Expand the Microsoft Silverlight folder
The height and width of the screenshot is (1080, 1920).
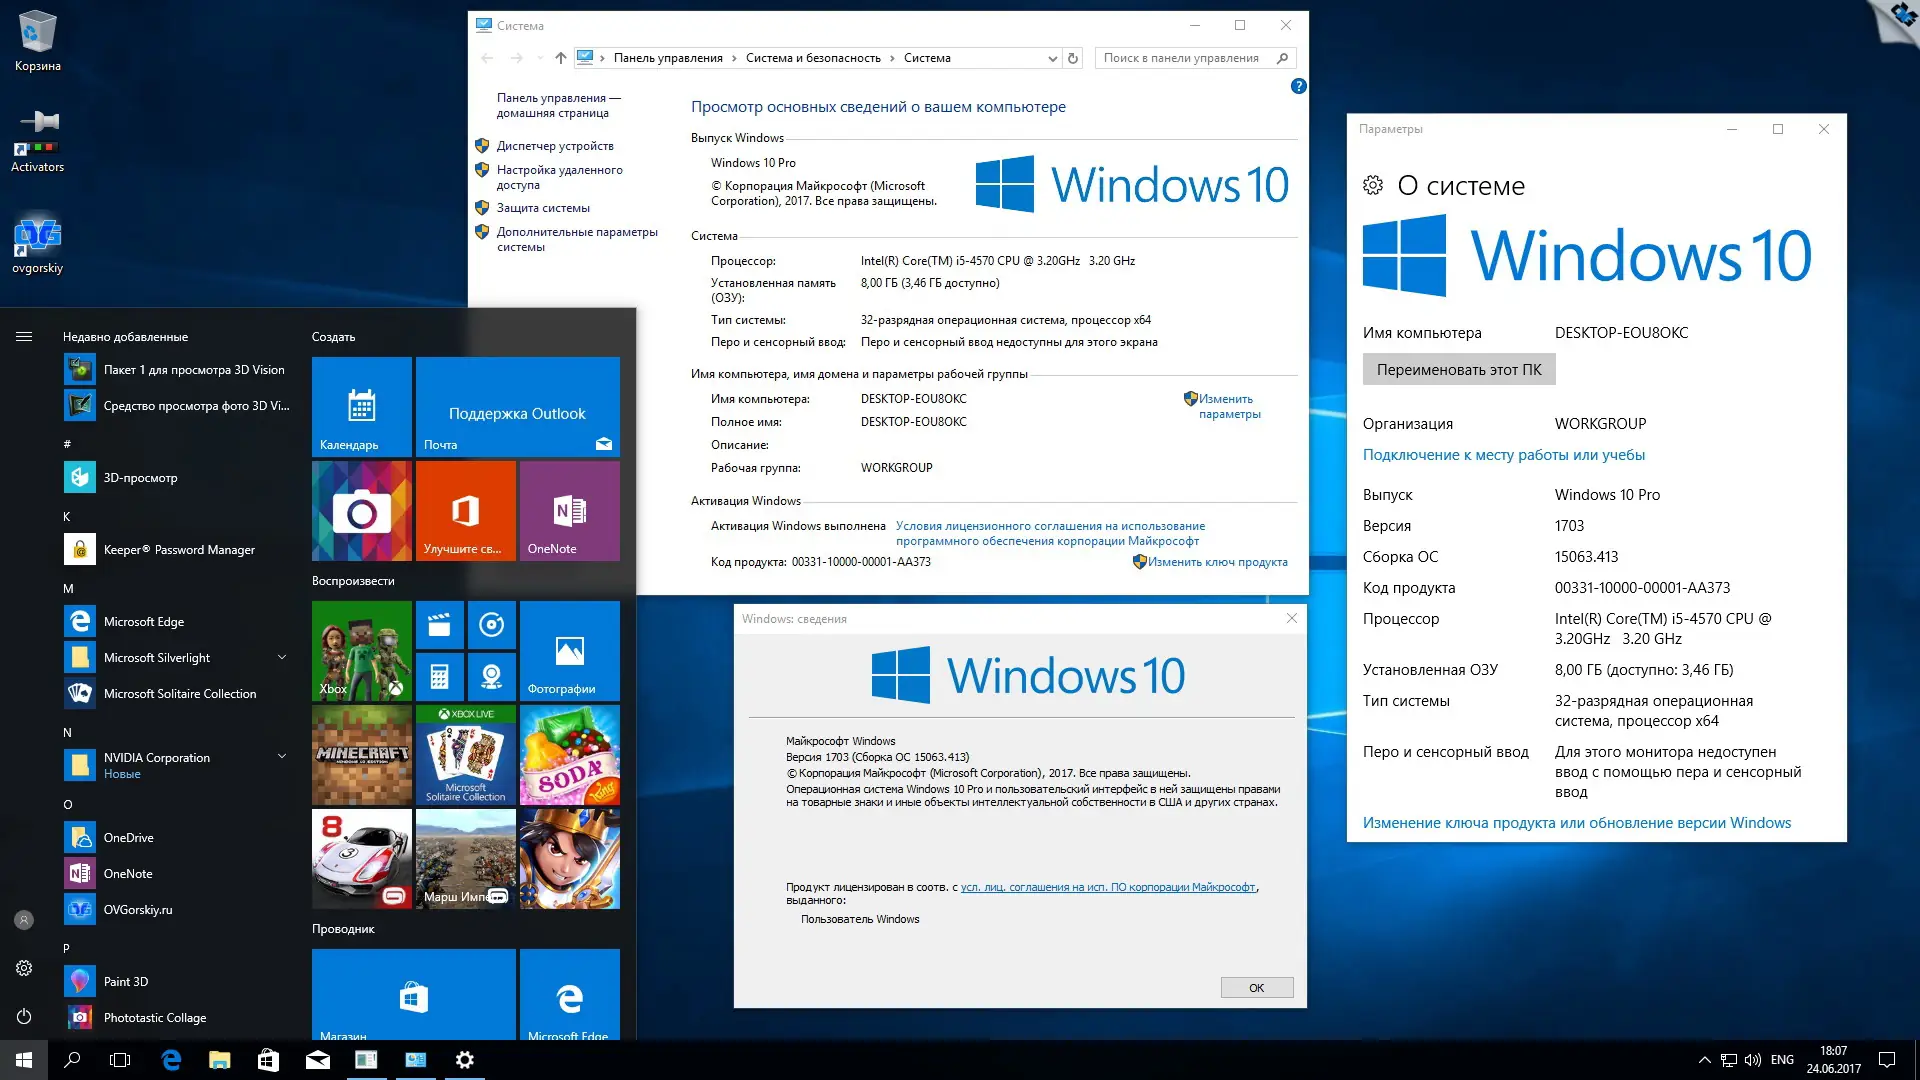point(282,657)
